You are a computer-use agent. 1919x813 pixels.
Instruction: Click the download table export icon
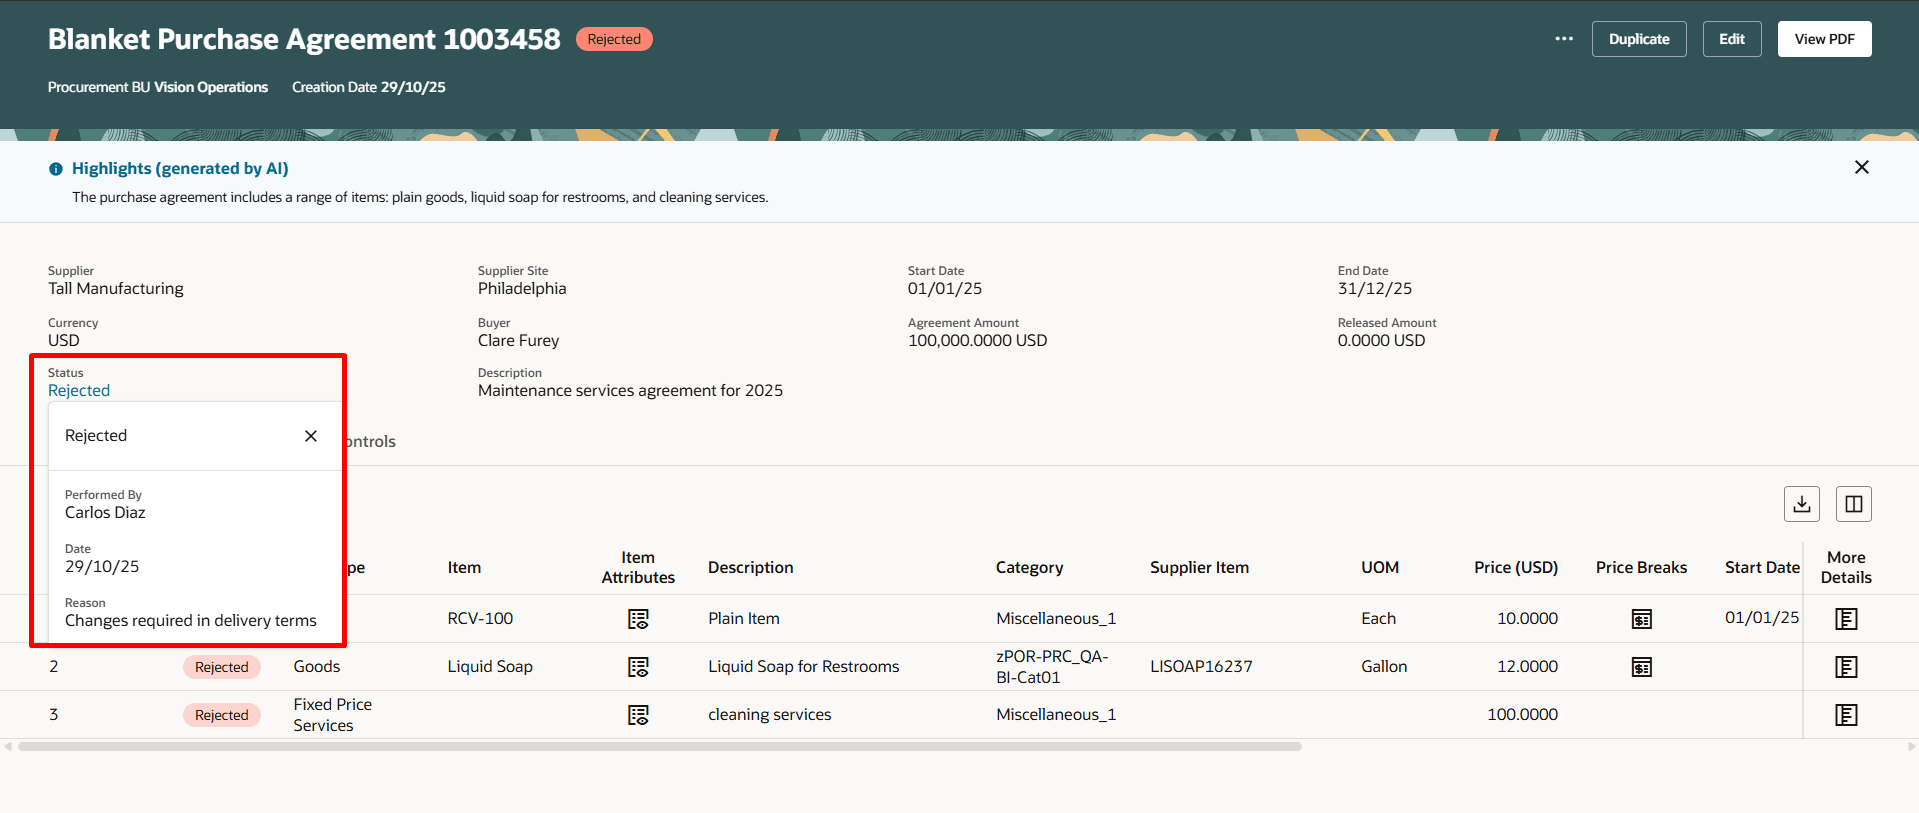[1802, 504]
